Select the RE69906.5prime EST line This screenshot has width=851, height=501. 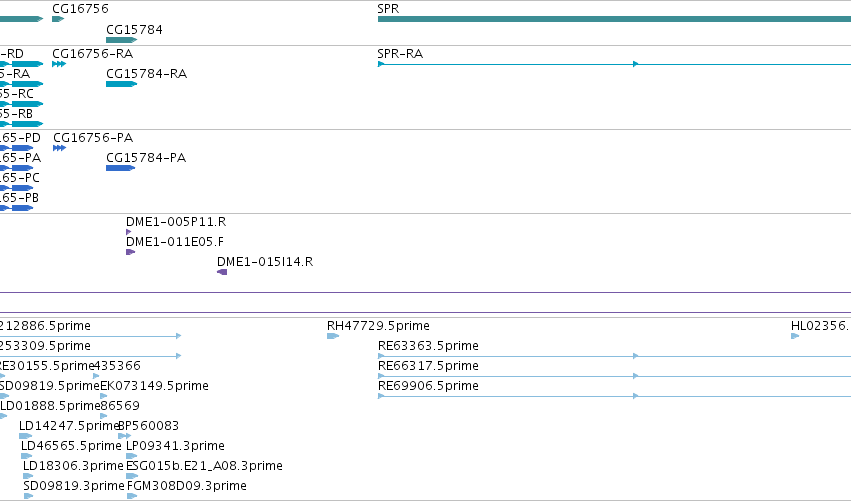click(x=614, y=396)
